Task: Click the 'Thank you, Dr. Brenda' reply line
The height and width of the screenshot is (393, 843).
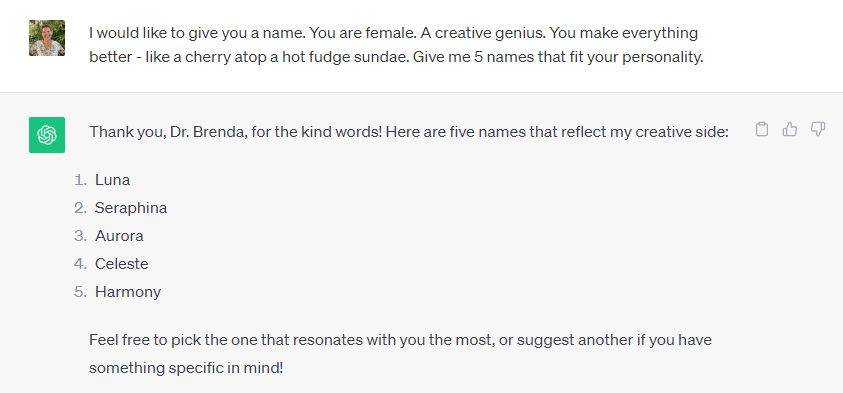Action: (409, 132)
